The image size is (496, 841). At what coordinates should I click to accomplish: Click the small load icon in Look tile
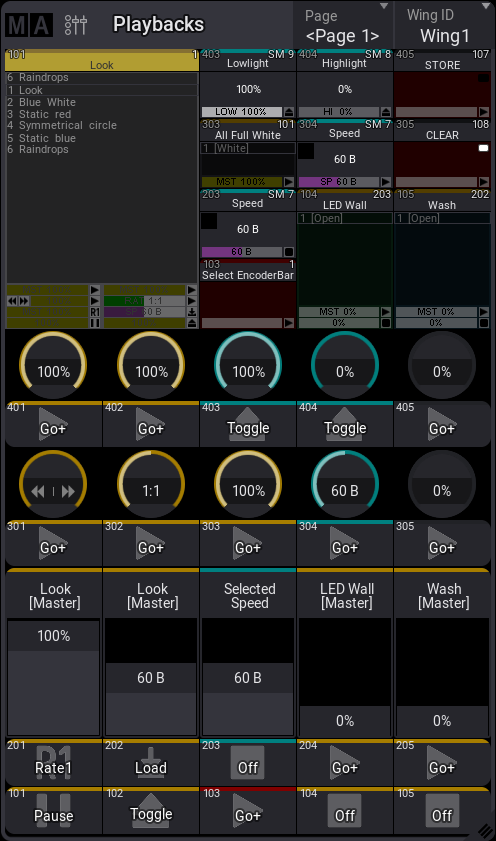coord(191,312)
